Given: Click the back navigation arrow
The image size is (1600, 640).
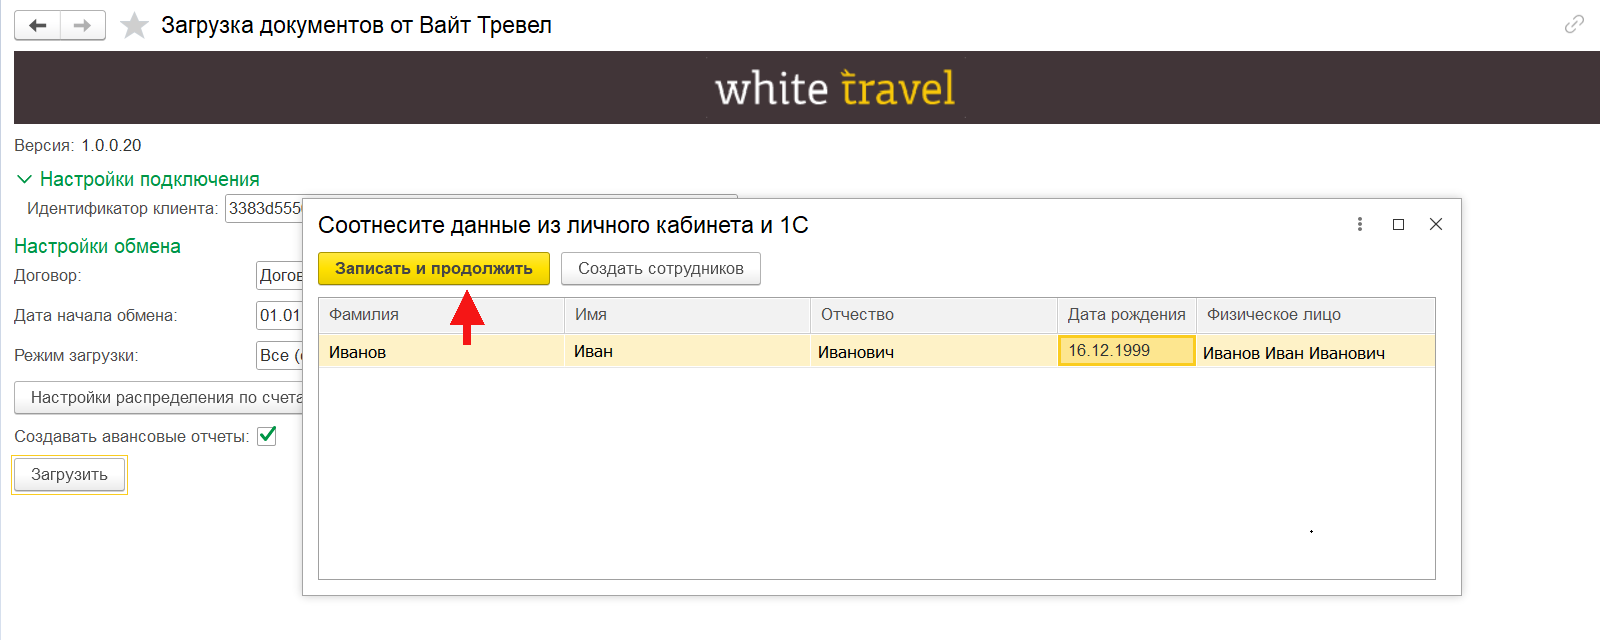Looking at the screenshot, I should click(38, 26).
